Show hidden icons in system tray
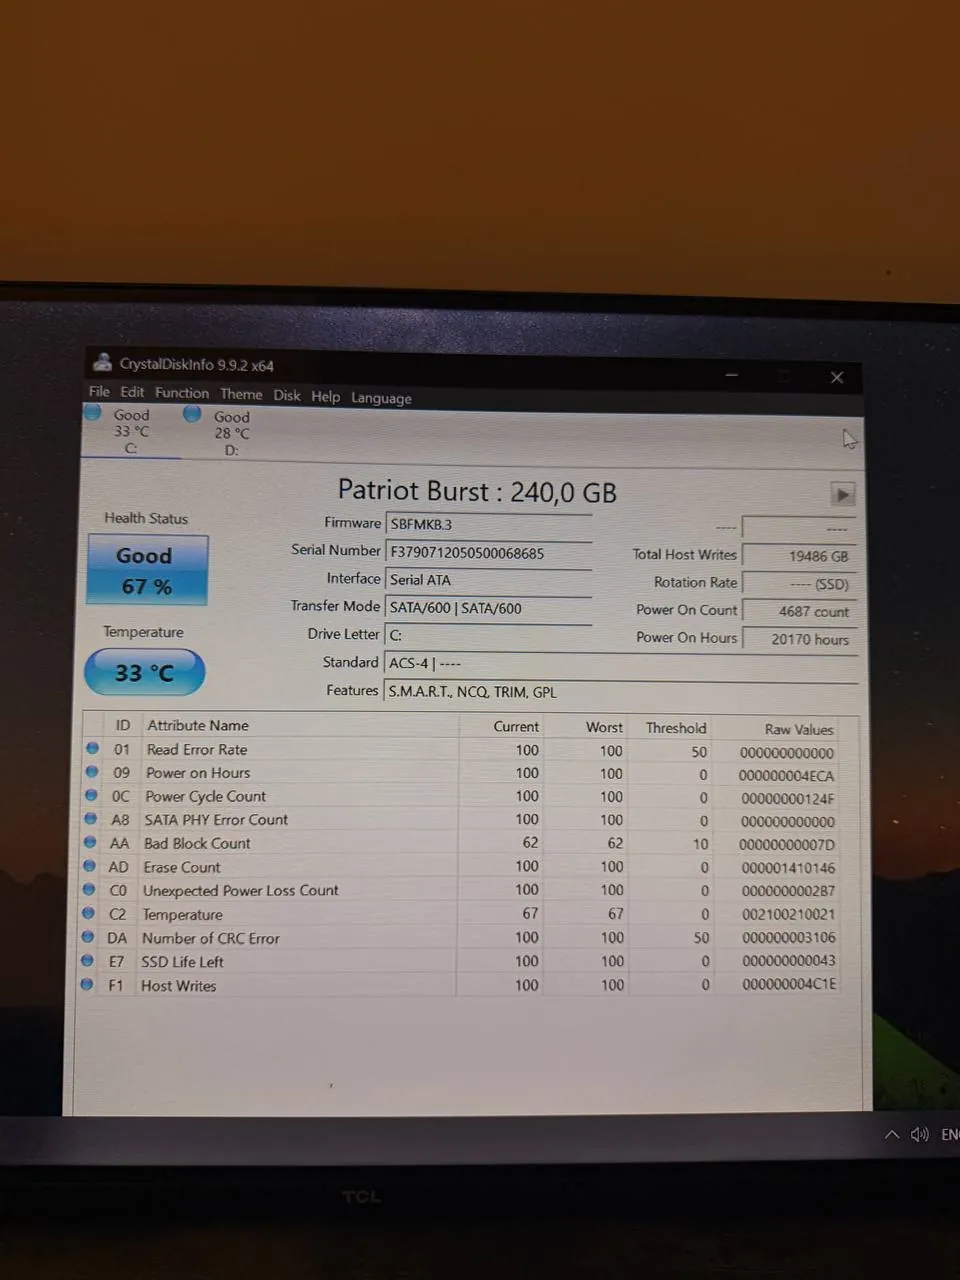The height and width of the screenshot is (1280, 960). [891, 1134]
